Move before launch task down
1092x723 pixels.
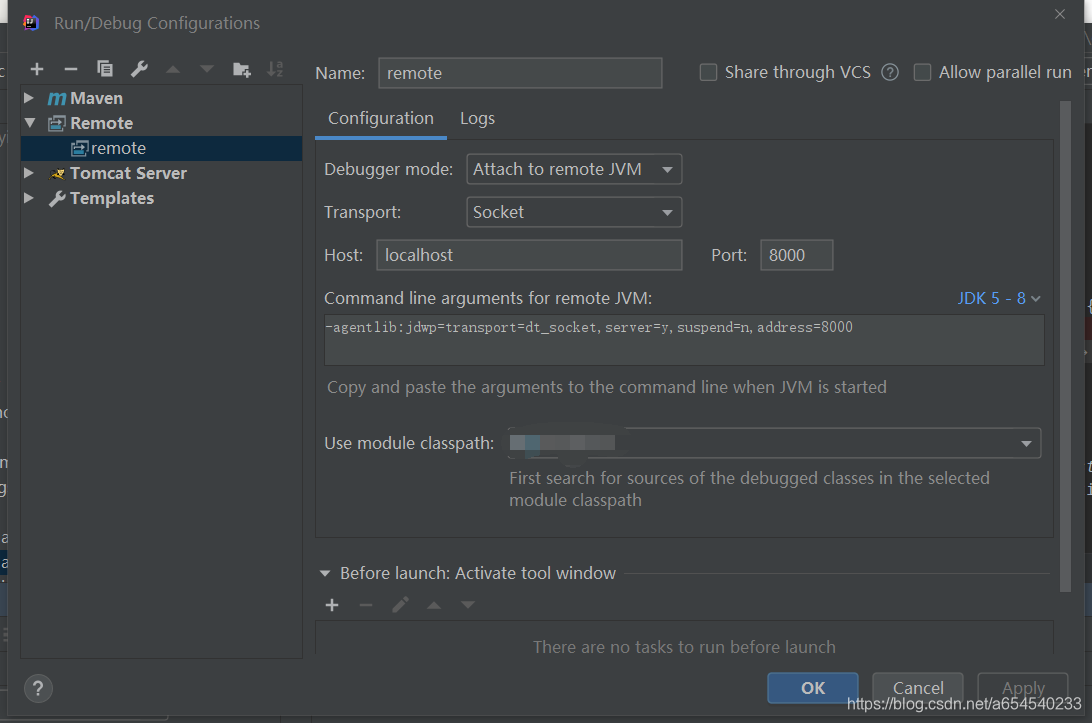point(467,605)
